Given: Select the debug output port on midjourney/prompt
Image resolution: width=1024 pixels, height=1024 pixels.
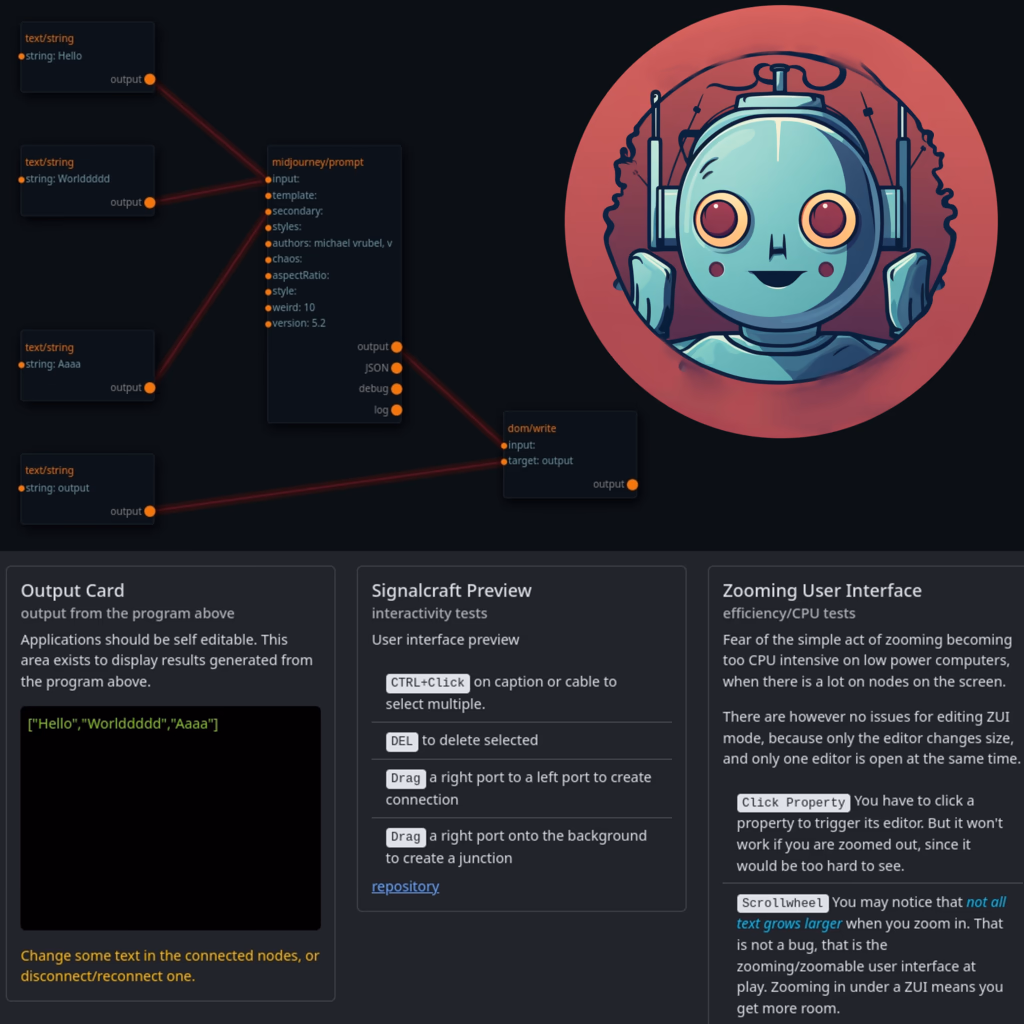Looking at the screenshot, I should coord(396,389).
